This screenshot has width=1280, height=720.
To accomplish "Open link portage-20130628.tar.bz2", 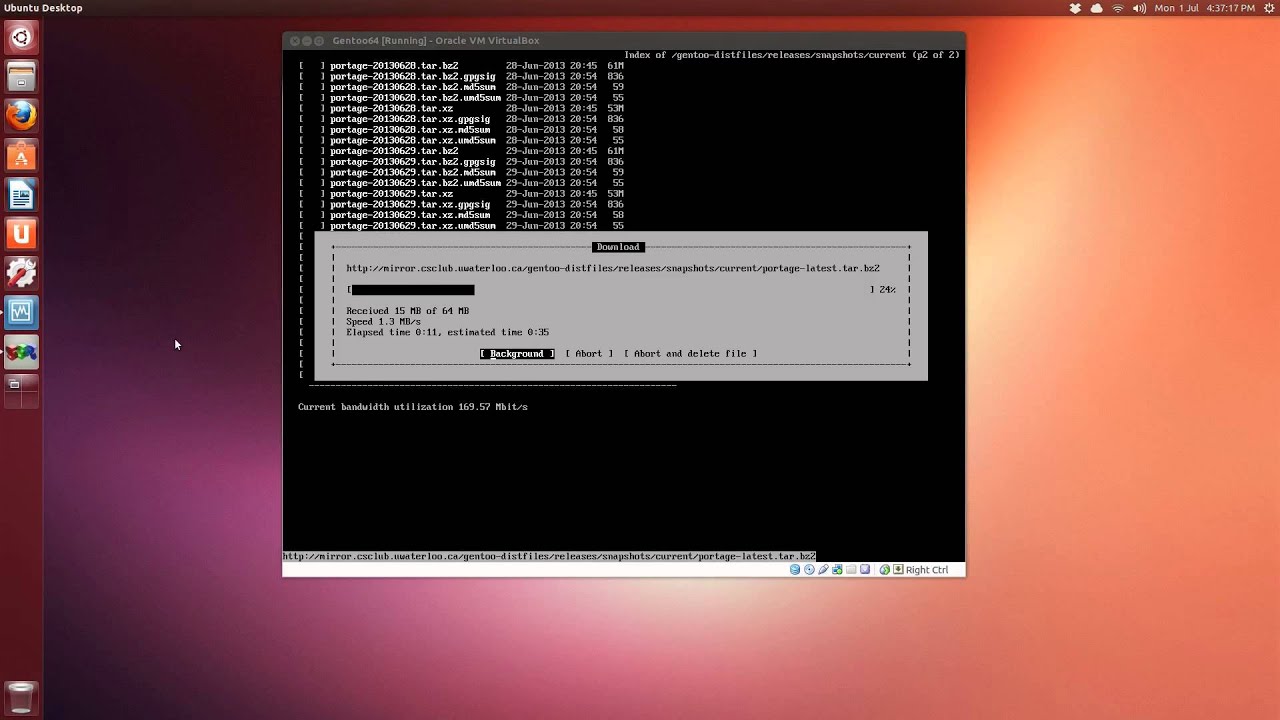I will click(394, 66).
